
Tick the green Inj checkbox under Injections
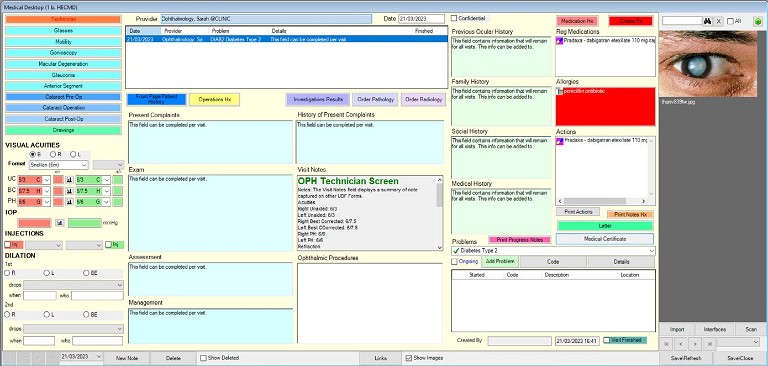point(108,244)
